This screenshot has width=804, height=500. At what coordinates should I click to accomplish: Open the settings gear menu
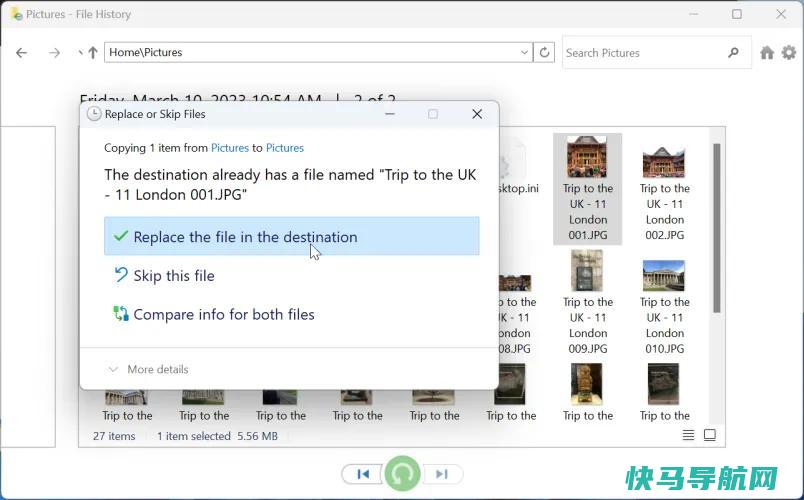point(789,52)
